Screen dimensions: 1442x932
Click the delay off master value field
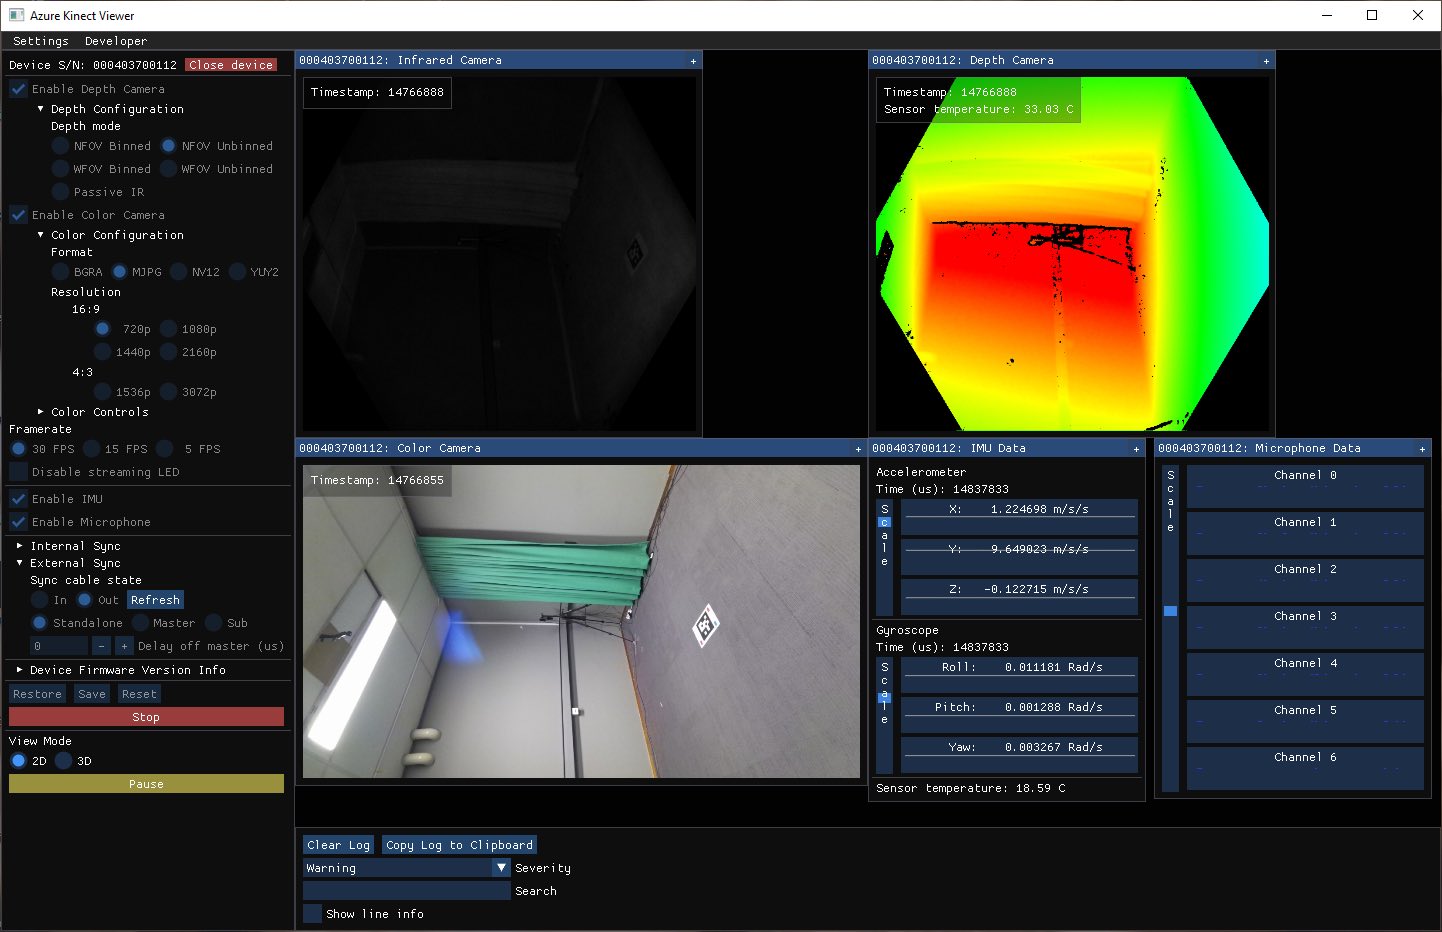pos(59,646)
